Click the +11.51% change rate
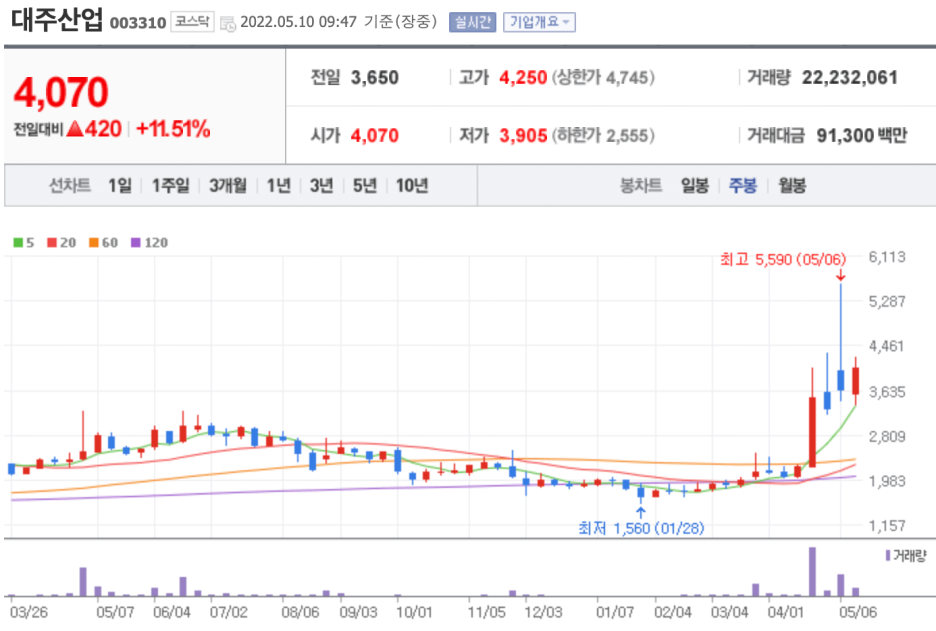The width and height of the screenshot is (936, 631). [x=173, y=129]
